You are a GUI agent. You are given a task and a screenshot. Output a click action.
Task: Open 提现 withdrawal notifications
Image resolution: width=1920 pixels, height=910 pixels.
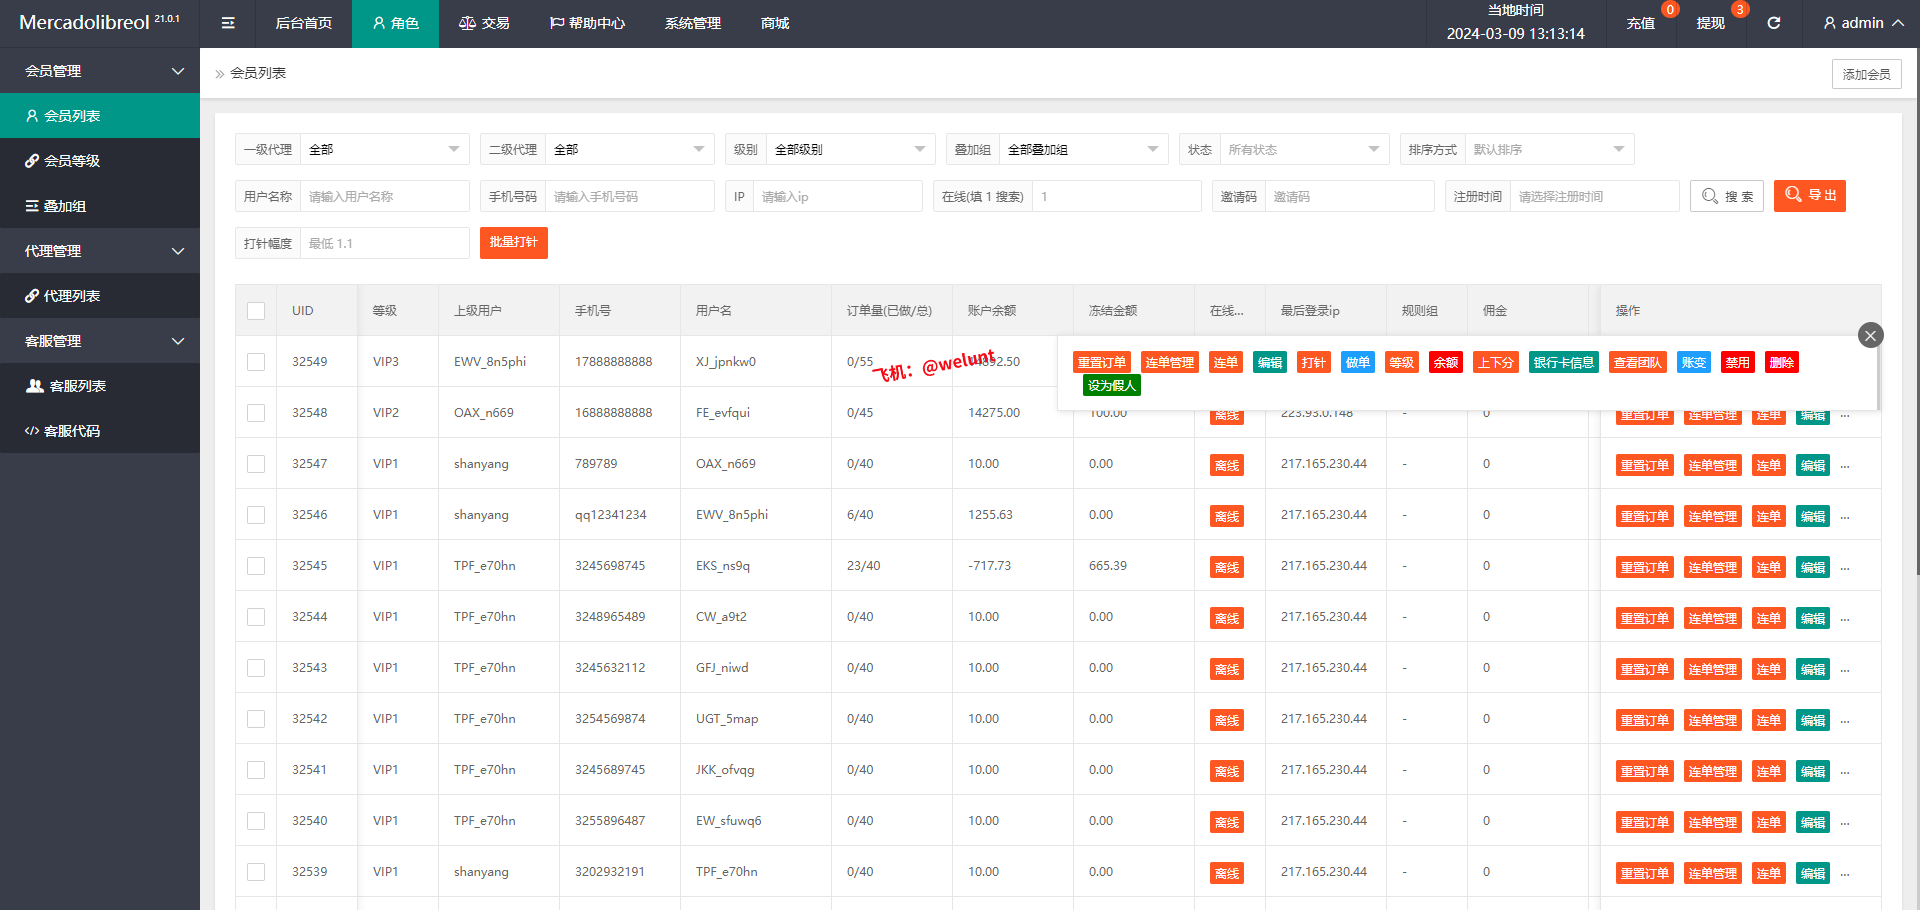click(x=1710, y=23)
